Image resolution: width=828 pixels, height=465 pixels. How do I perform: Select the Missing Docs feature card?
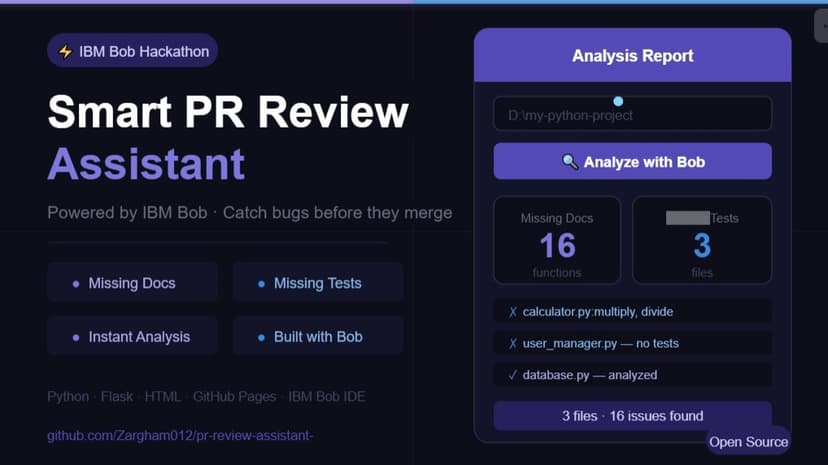(x=133, y=283)
